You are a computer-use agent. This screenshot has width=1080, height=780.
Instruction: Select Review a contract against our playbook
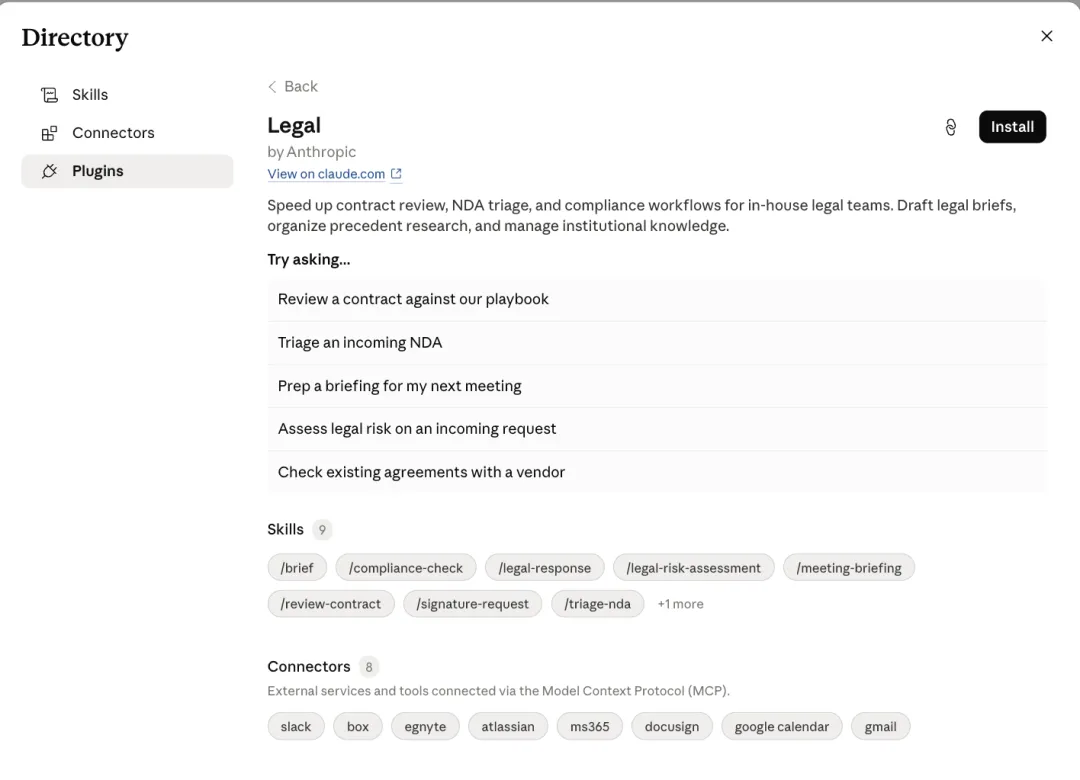[656, 299]
